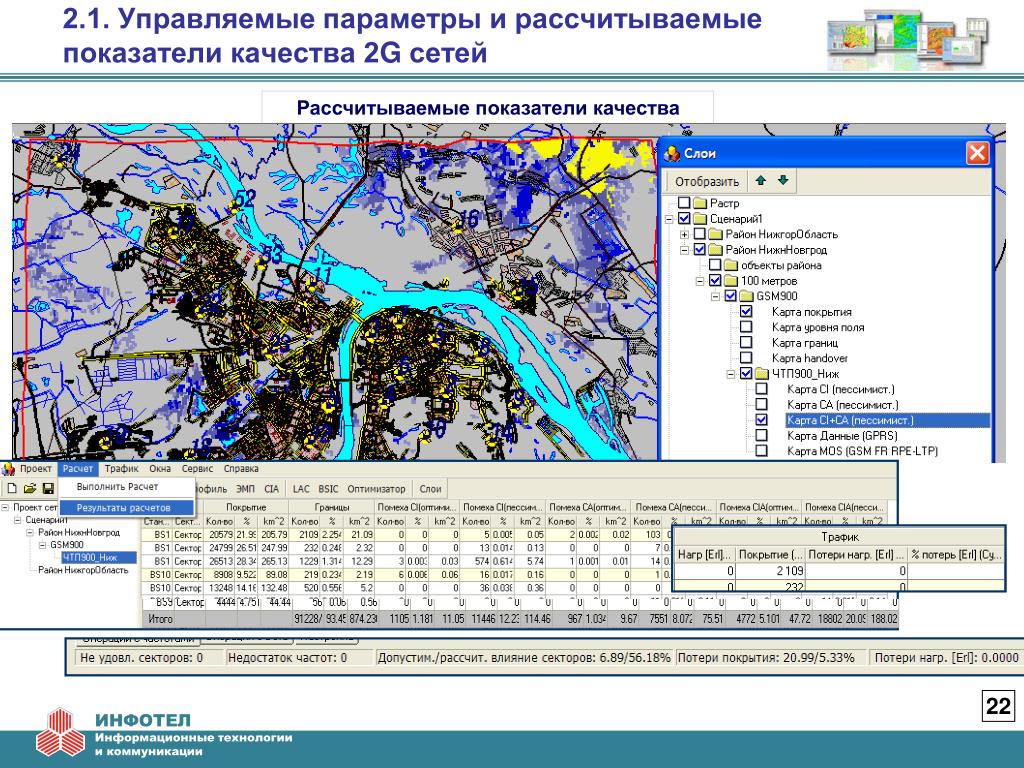Collapse the Сценарий1 node in Слои
The image size is (1024, 768).
click(x=669, y=219)
